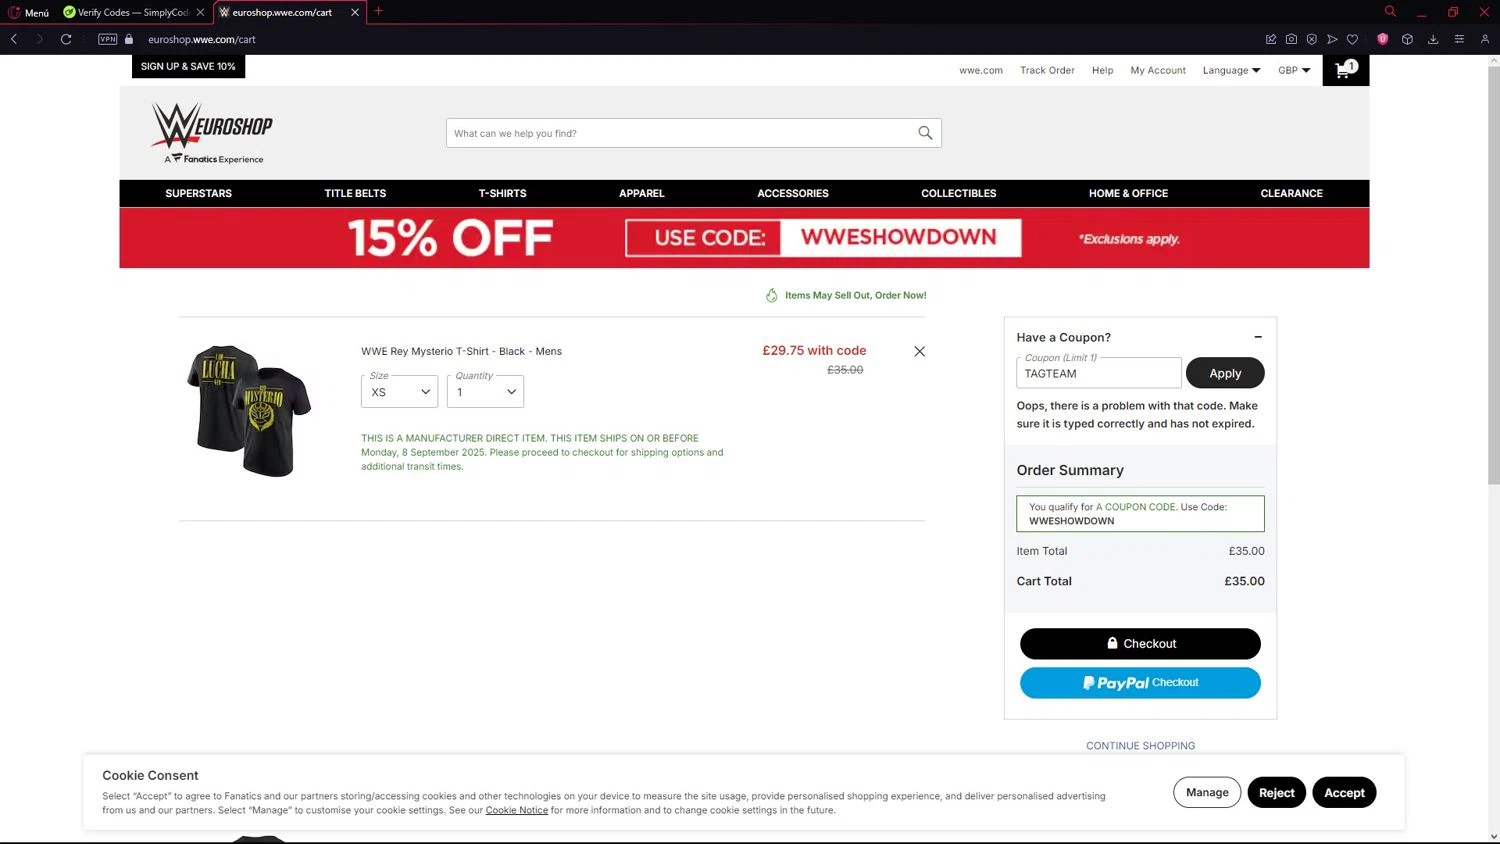This screenshot has height=844, width=1500.
Task: Open the Help link
Action: tap(1102, 70)
